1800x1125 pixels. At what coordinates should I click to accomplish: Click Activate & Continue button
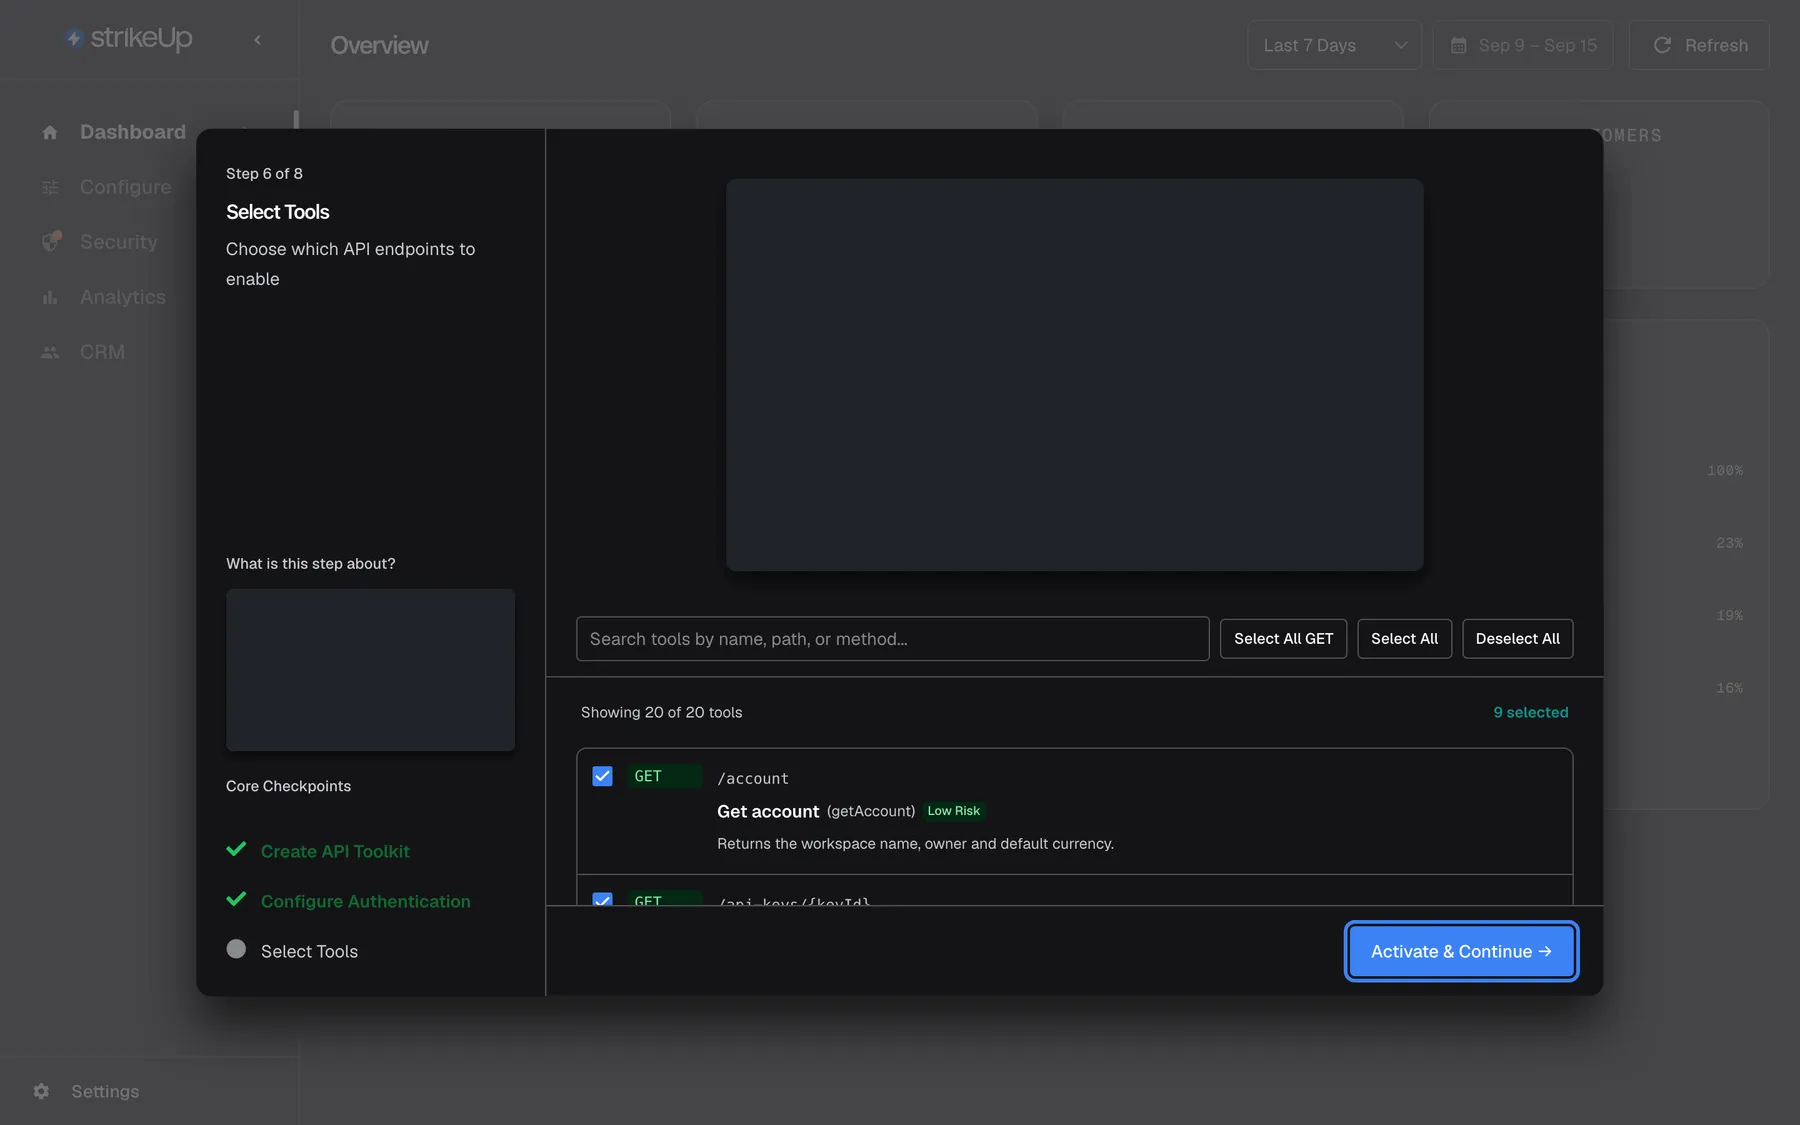[1461, 951]
